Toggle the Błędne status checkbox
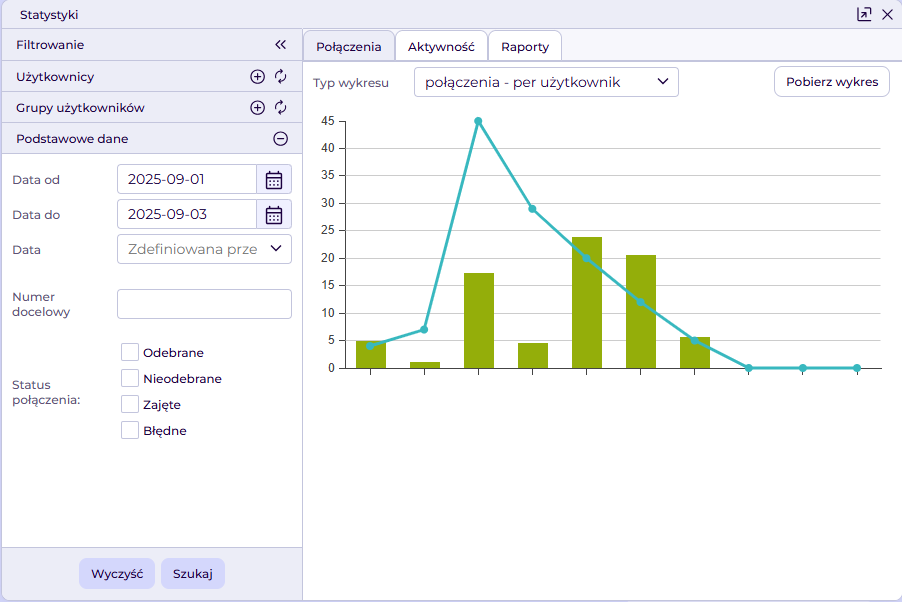902x602 pixels. [x=130, y=430]
